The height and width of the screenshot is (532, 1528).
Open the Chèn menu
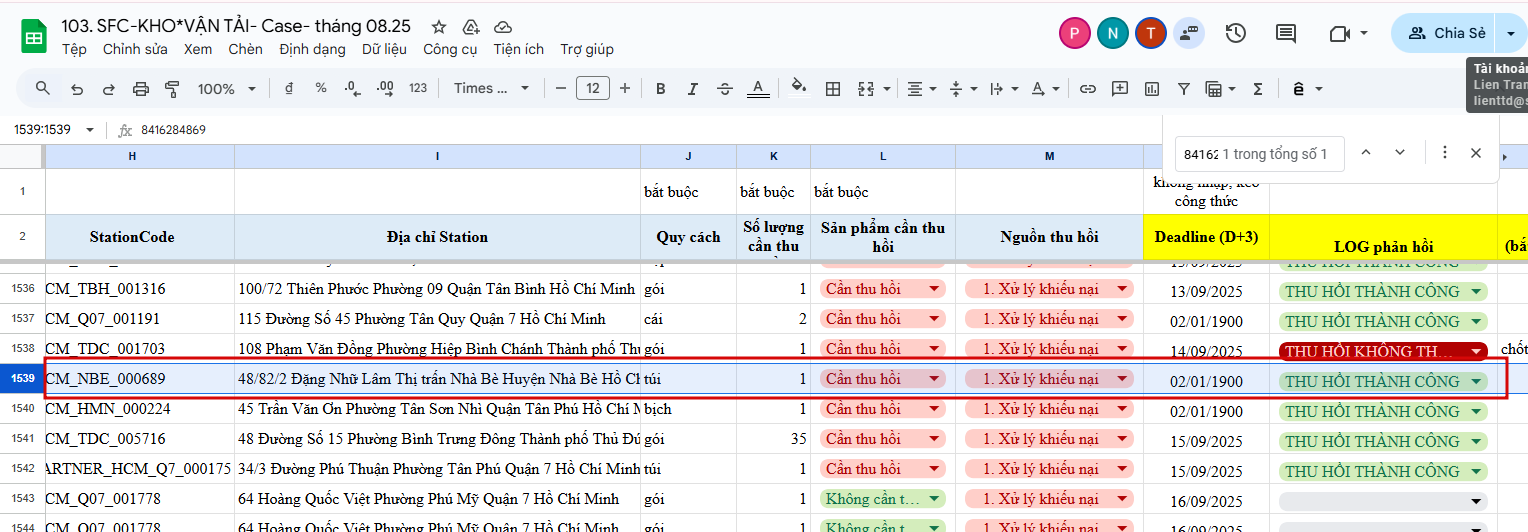[x=245, y=49]
